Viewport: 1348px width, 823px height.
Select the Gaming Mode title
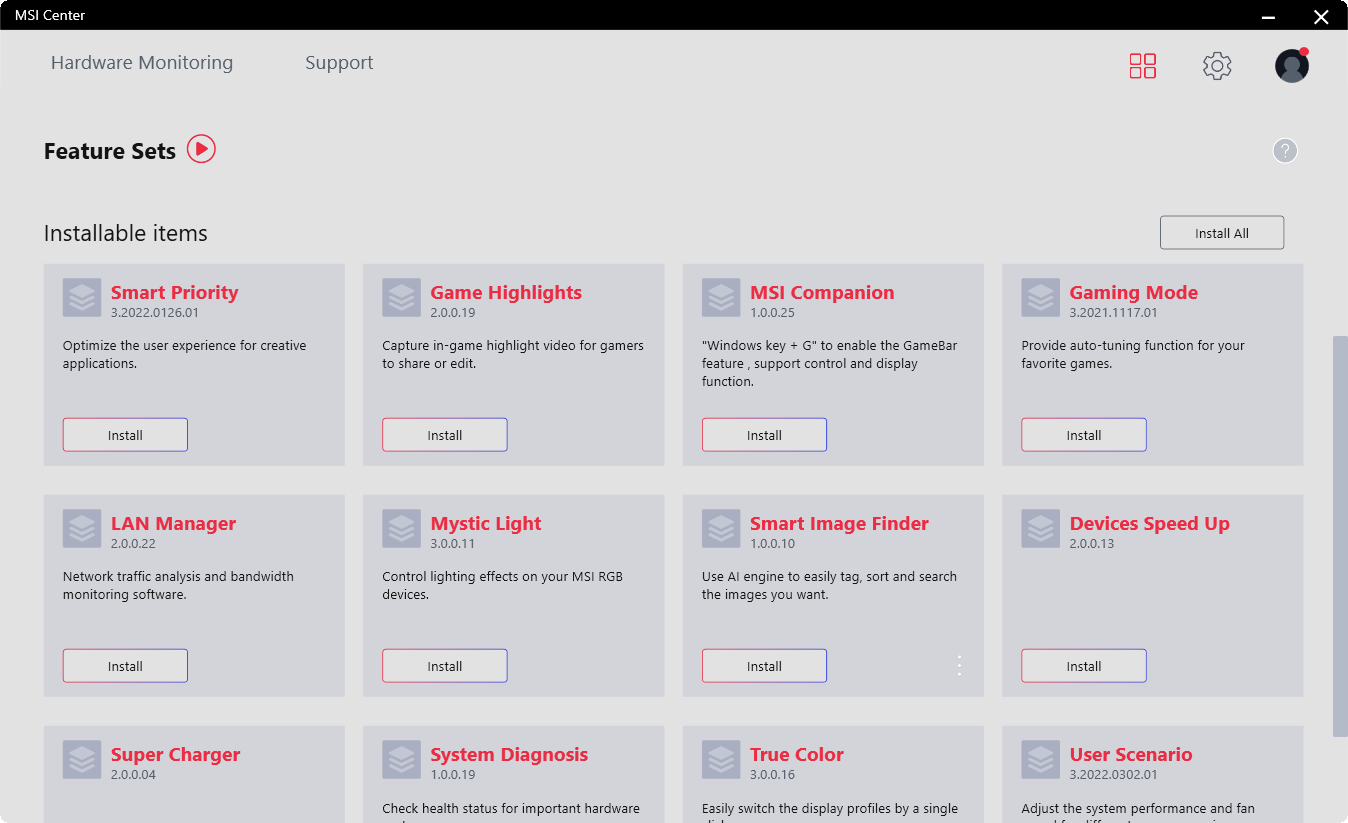coord(1134,293)
